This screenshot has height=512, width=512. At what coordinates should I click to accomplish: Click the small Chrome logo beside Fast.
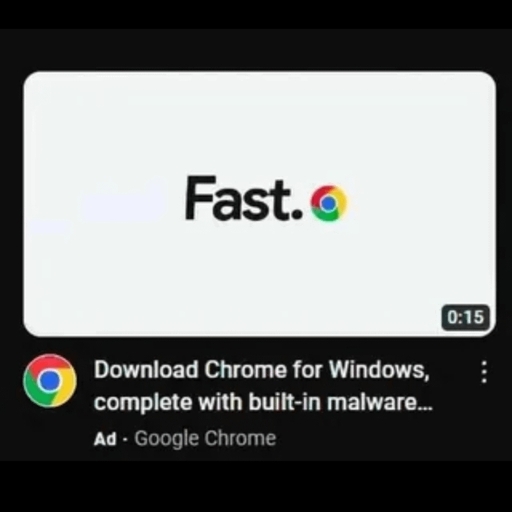329,203
